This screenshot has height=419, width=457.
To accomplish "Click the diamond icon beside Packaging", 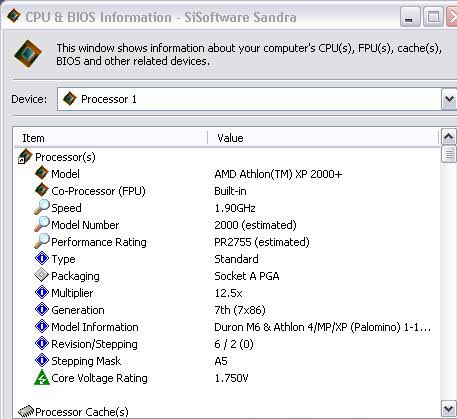I will [x=42, y=275].
